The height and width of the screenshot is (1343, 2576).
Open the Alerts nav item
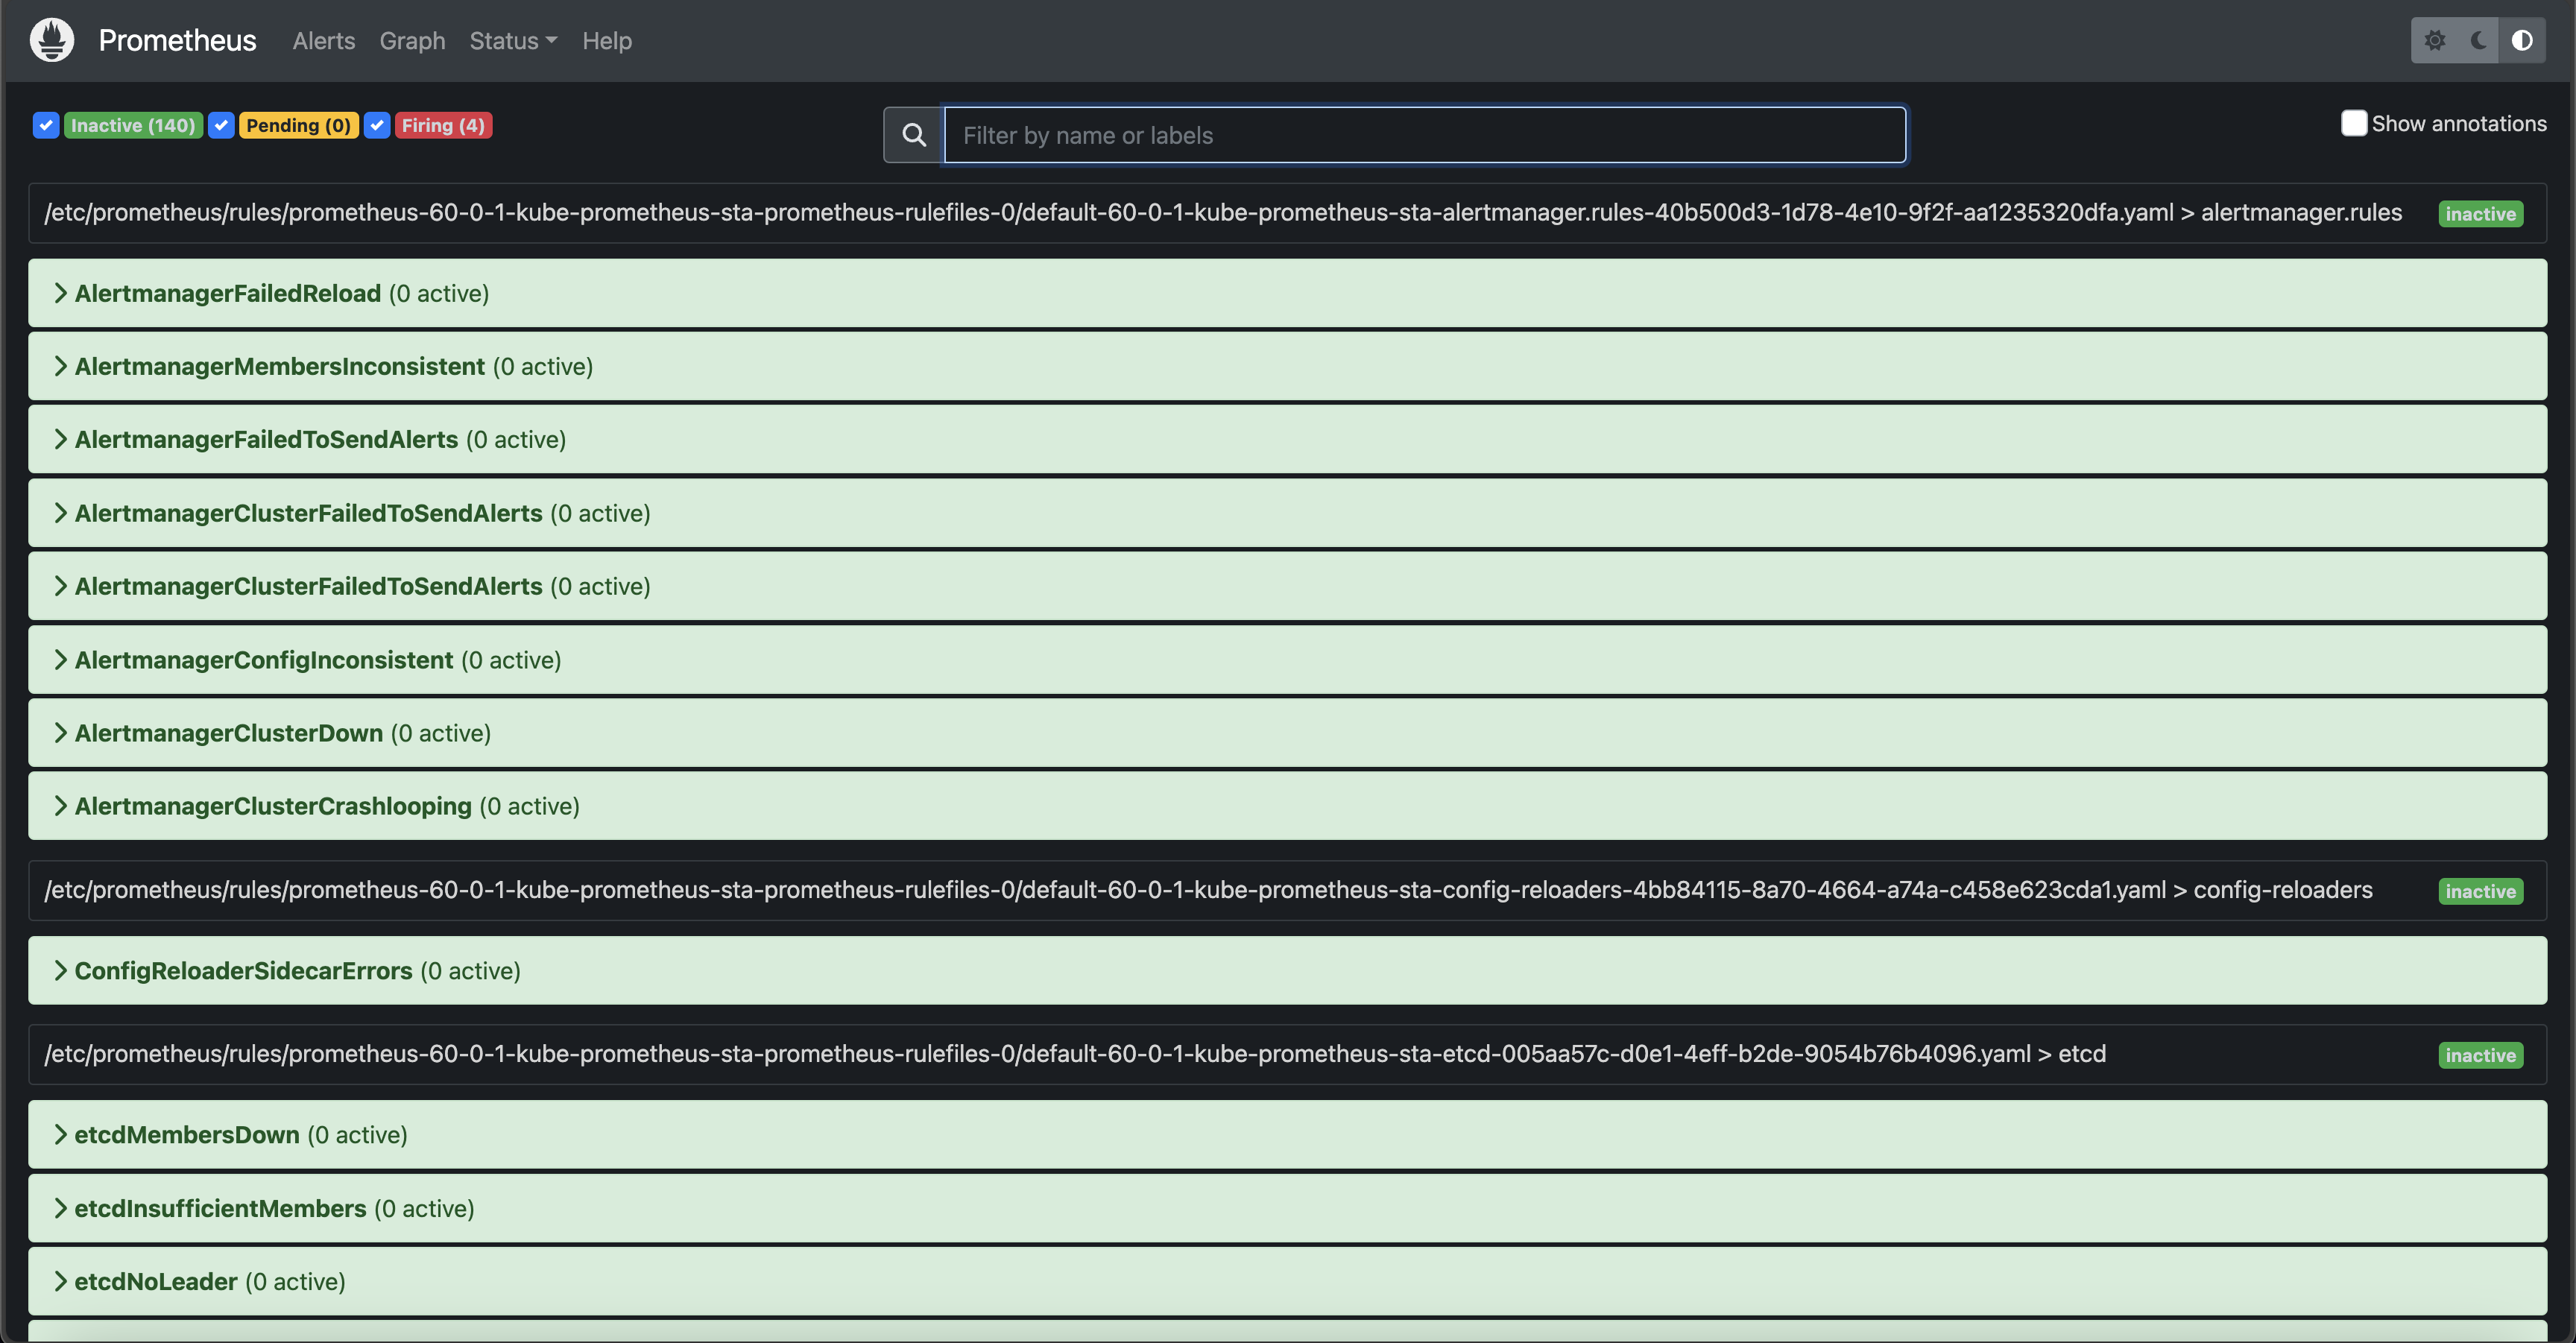point(324,41)
